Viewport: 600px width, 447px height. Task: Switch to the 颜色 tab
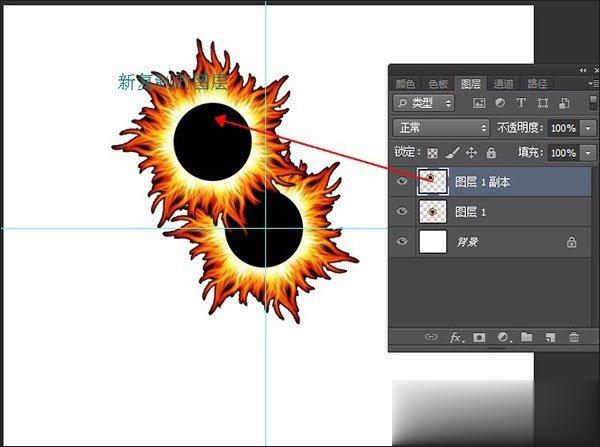coord(406,83)
